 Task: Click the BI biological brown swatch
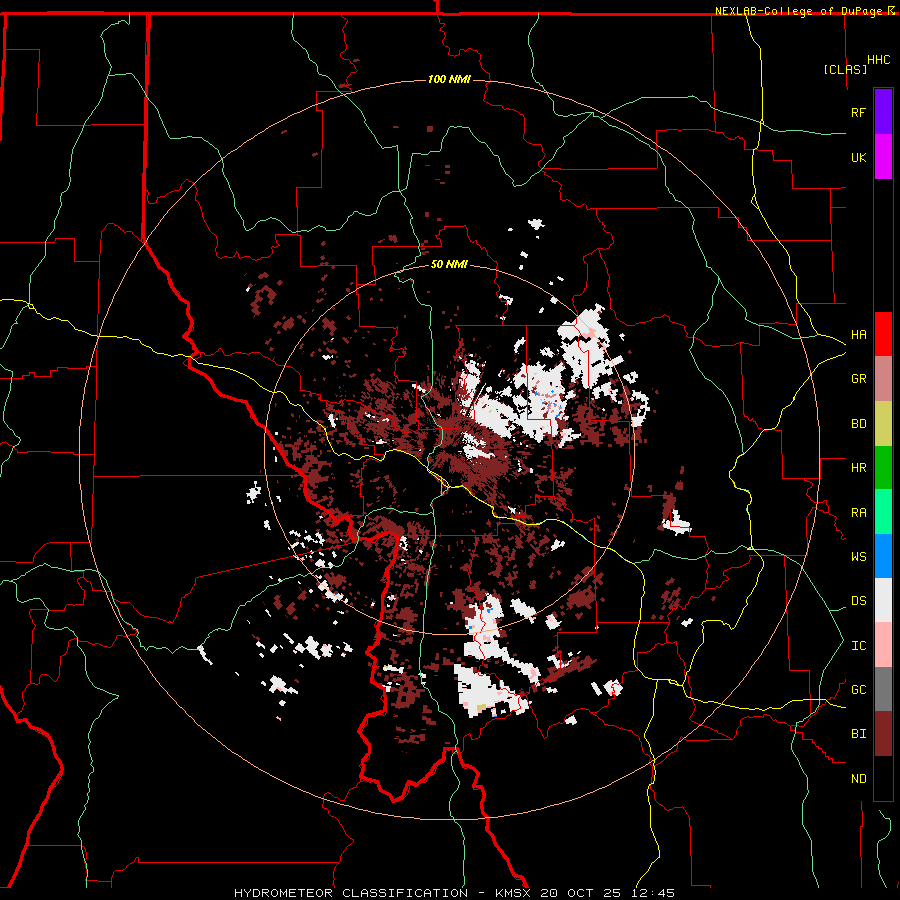tap(883, 734)
